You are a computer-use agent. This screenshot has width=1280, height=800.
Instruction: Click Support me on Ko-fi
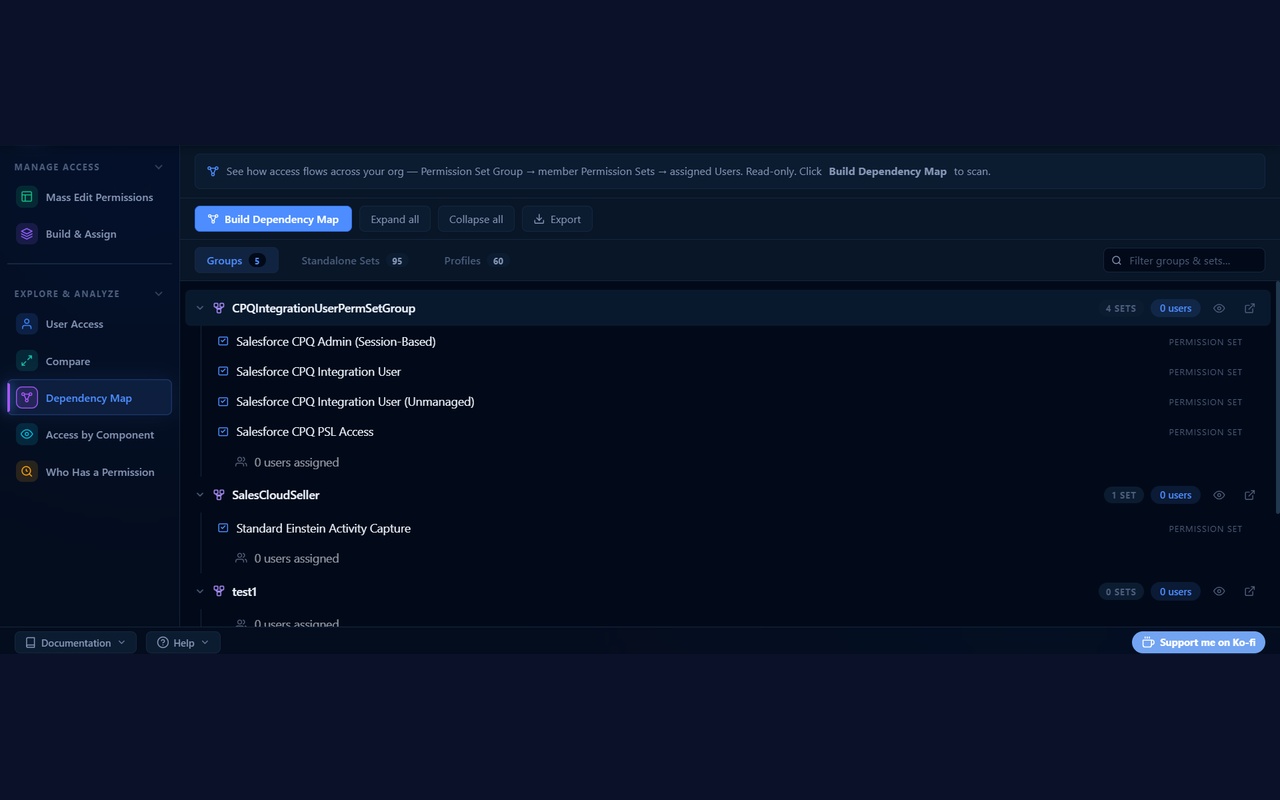pyautogui.click(x=1198, y=643)
